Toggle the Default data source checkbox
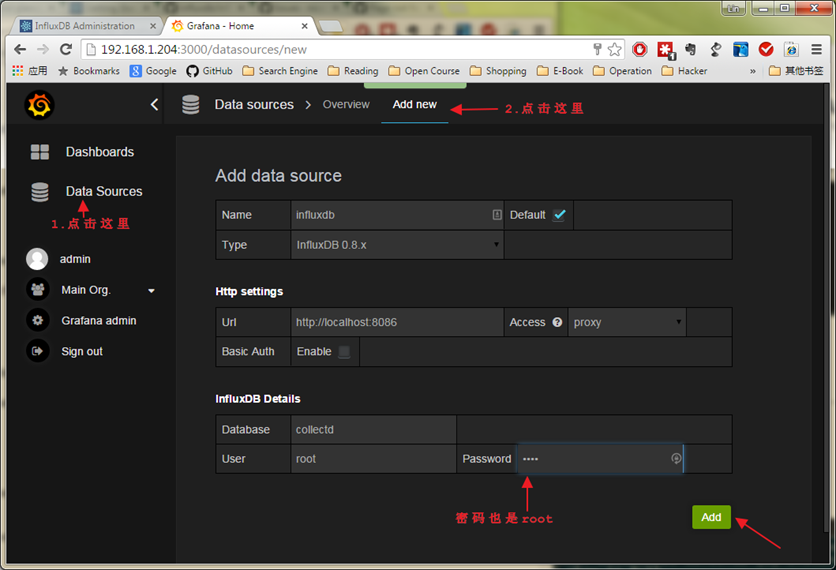This screenshot has width=836, height=570. pyautogui.click(x=559, y=215)
